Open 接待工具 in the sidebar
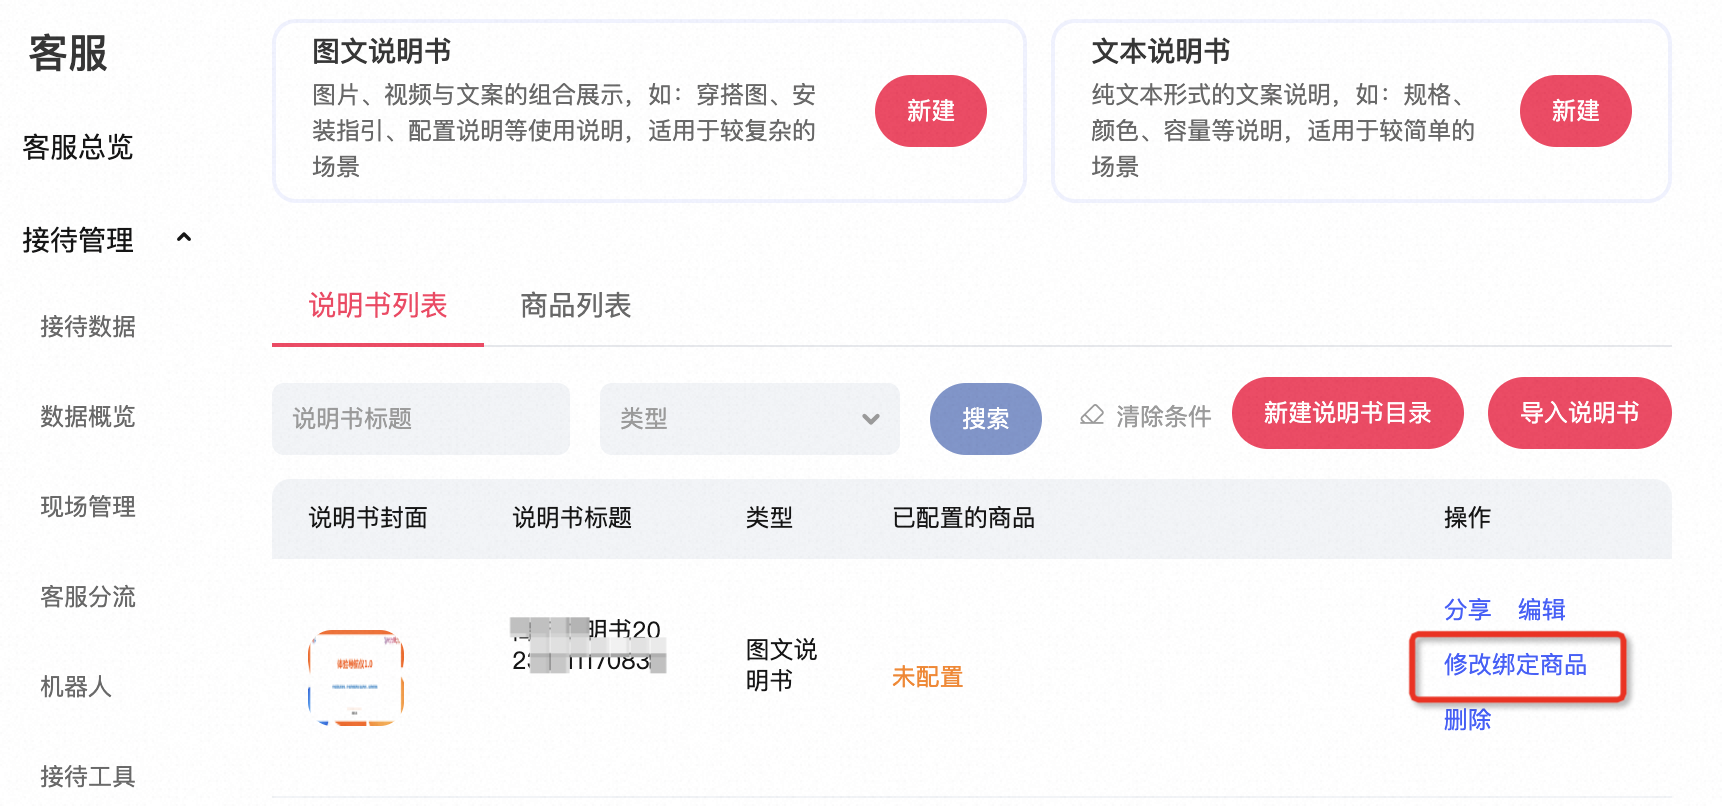The height and width of the screenshot is (806, 1722). pos(88,777)
